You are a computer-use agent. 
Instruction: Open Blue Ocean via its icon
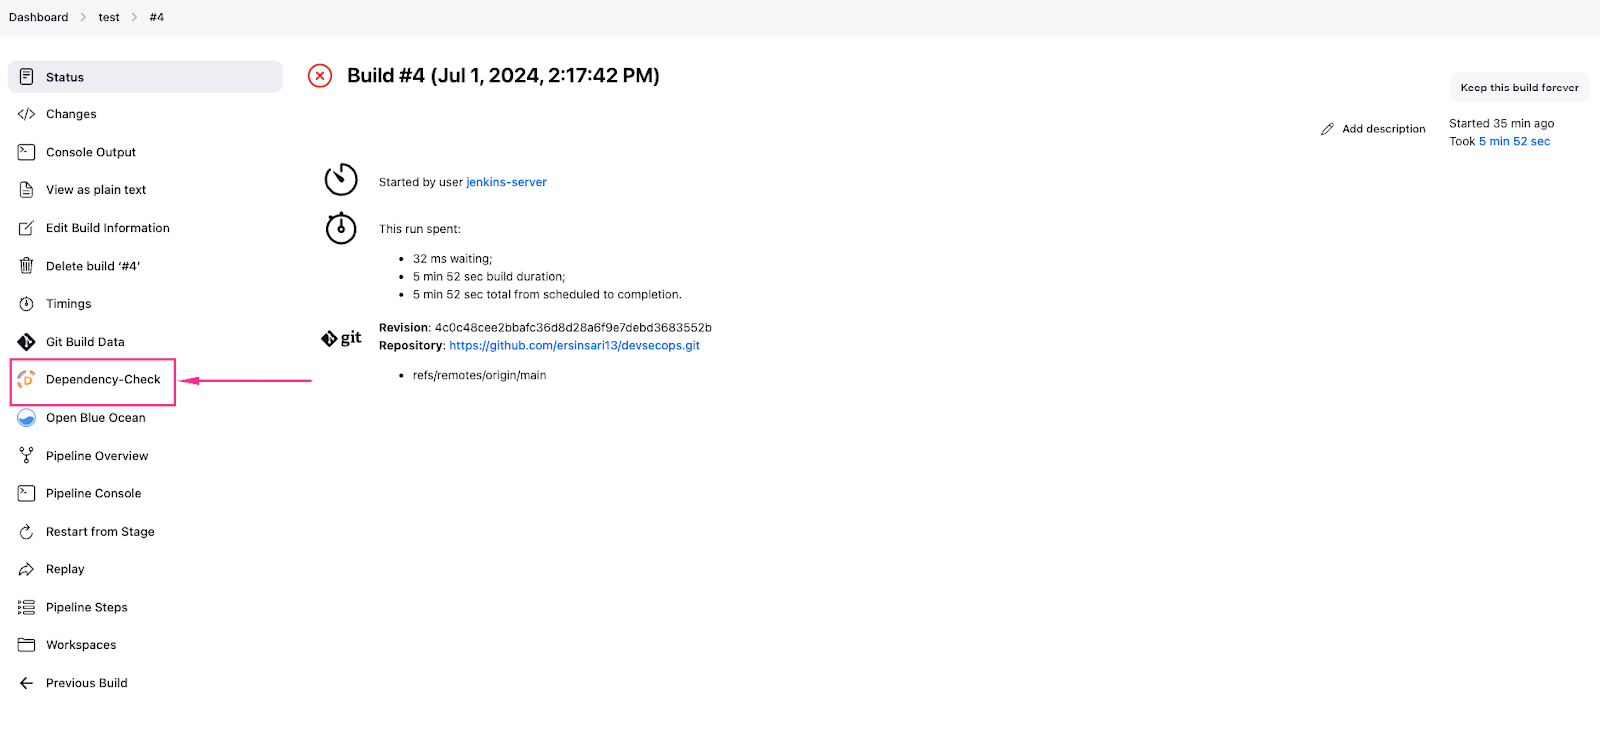tap(27, 418)
